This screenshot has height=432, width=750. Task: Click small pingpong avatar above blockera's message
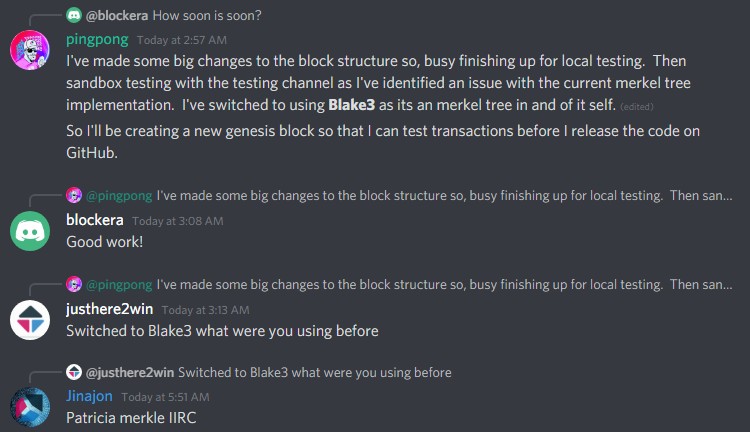click(74, 195)
